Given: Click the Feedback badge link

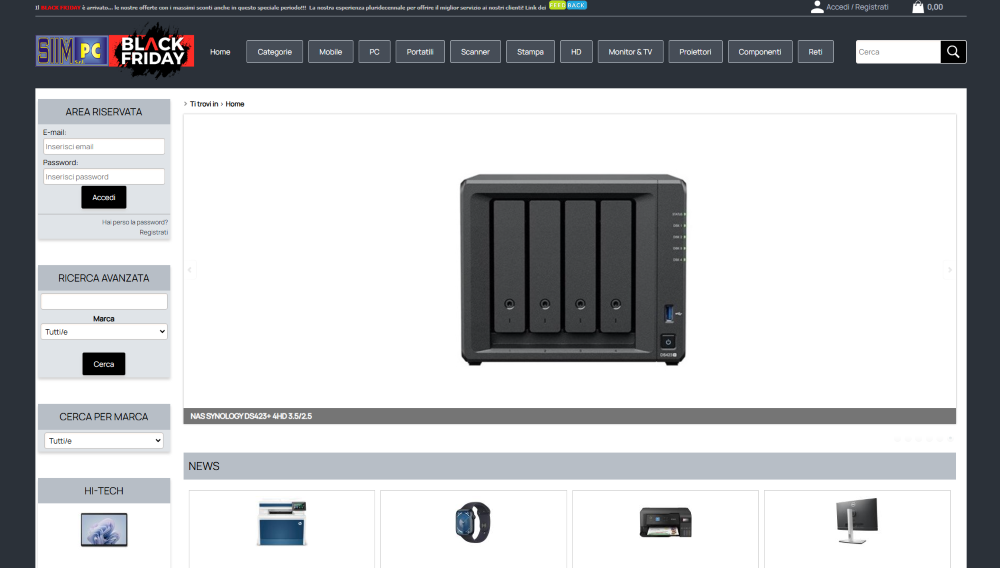Looking at the screenshot, I should (x=568, y=5).
